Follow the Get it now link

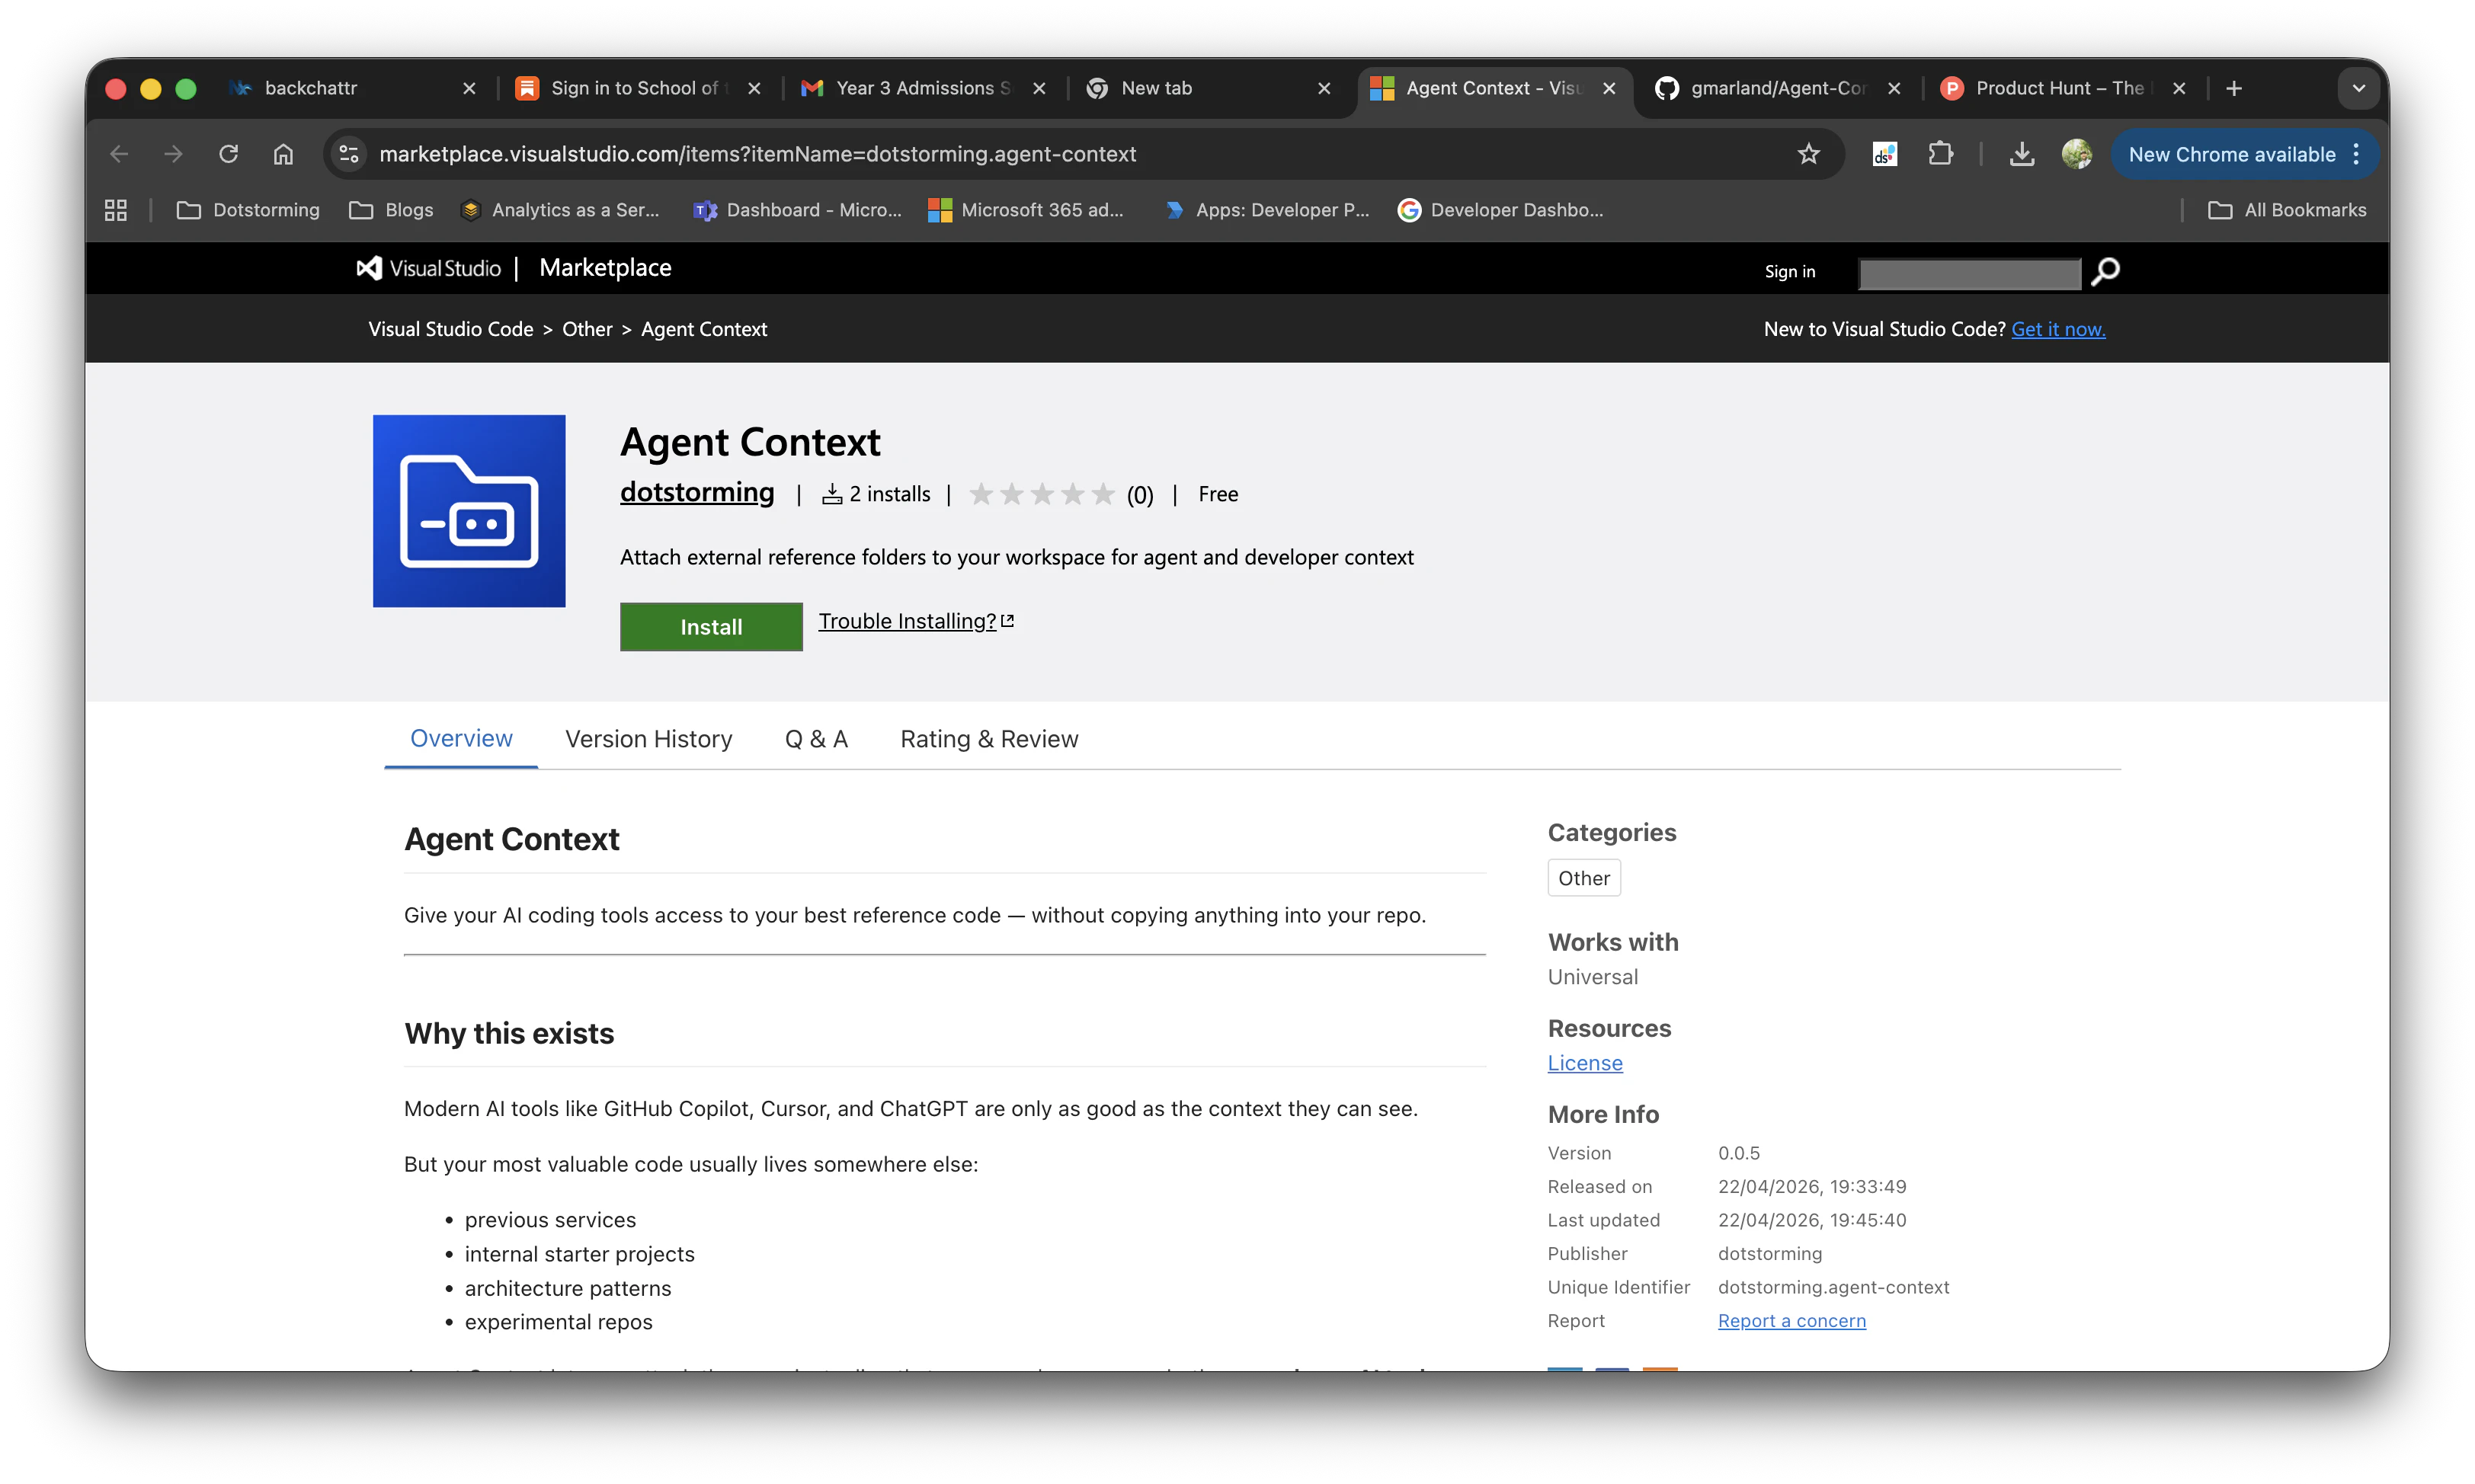tap(2059, 328)
